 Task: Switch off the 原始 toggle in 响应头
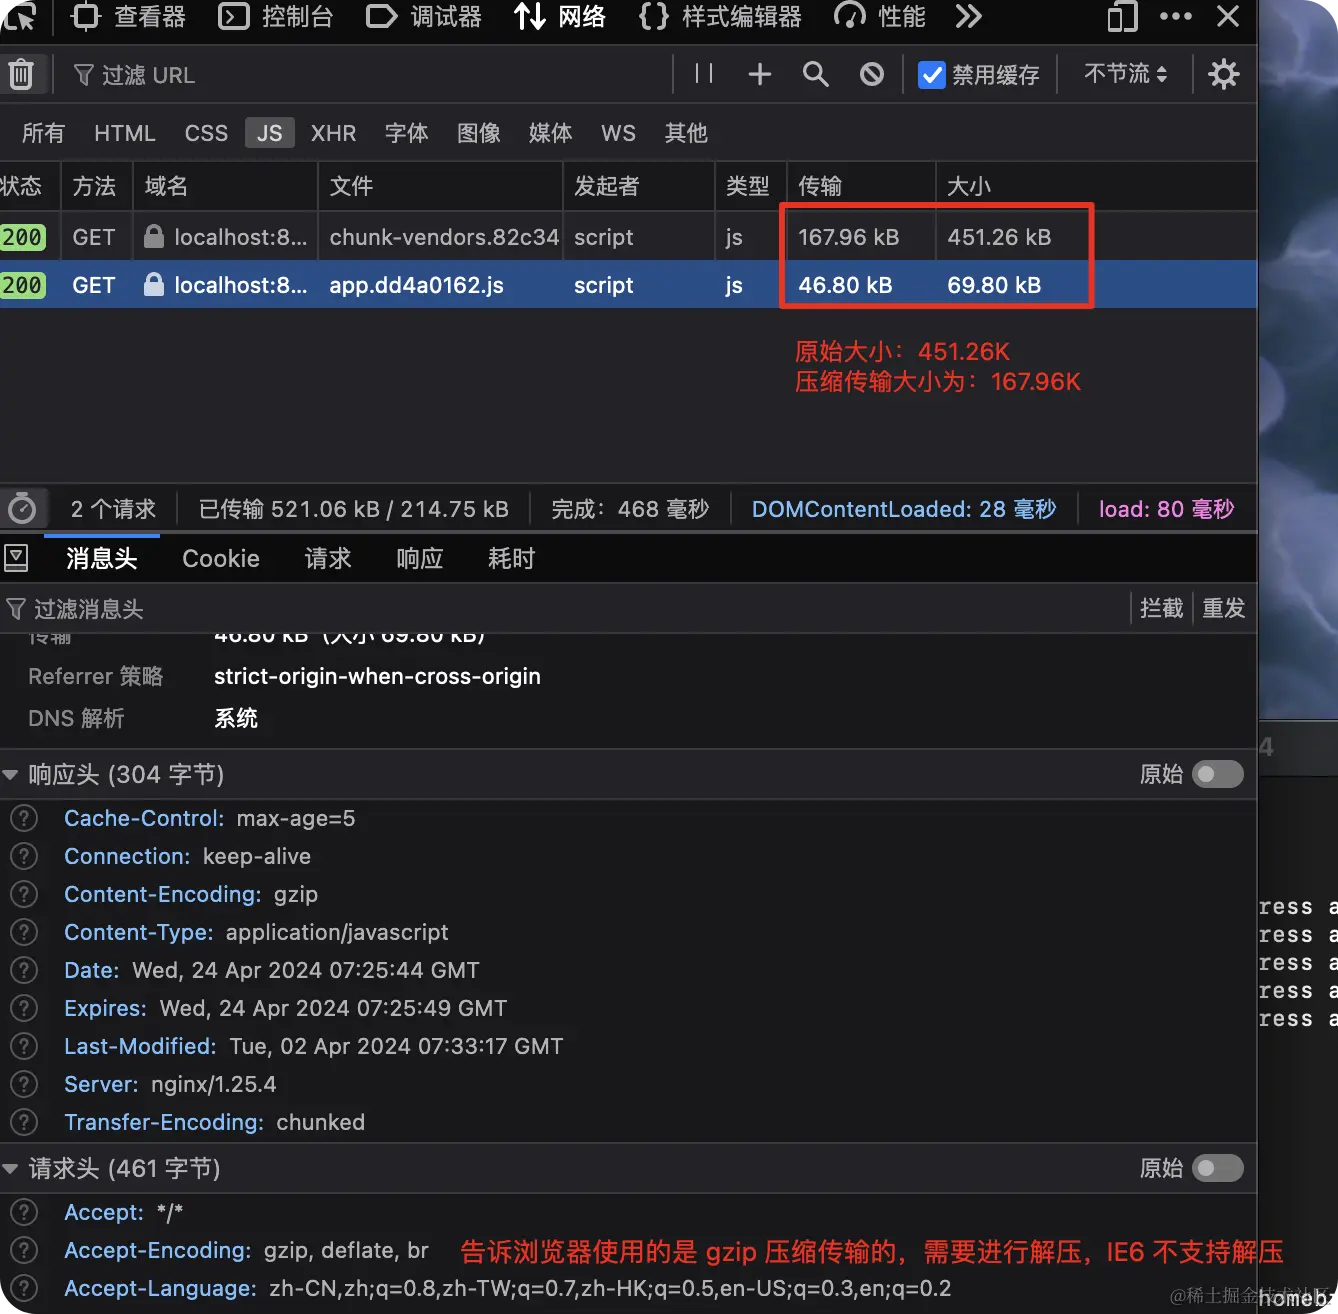coord(1217,773)
